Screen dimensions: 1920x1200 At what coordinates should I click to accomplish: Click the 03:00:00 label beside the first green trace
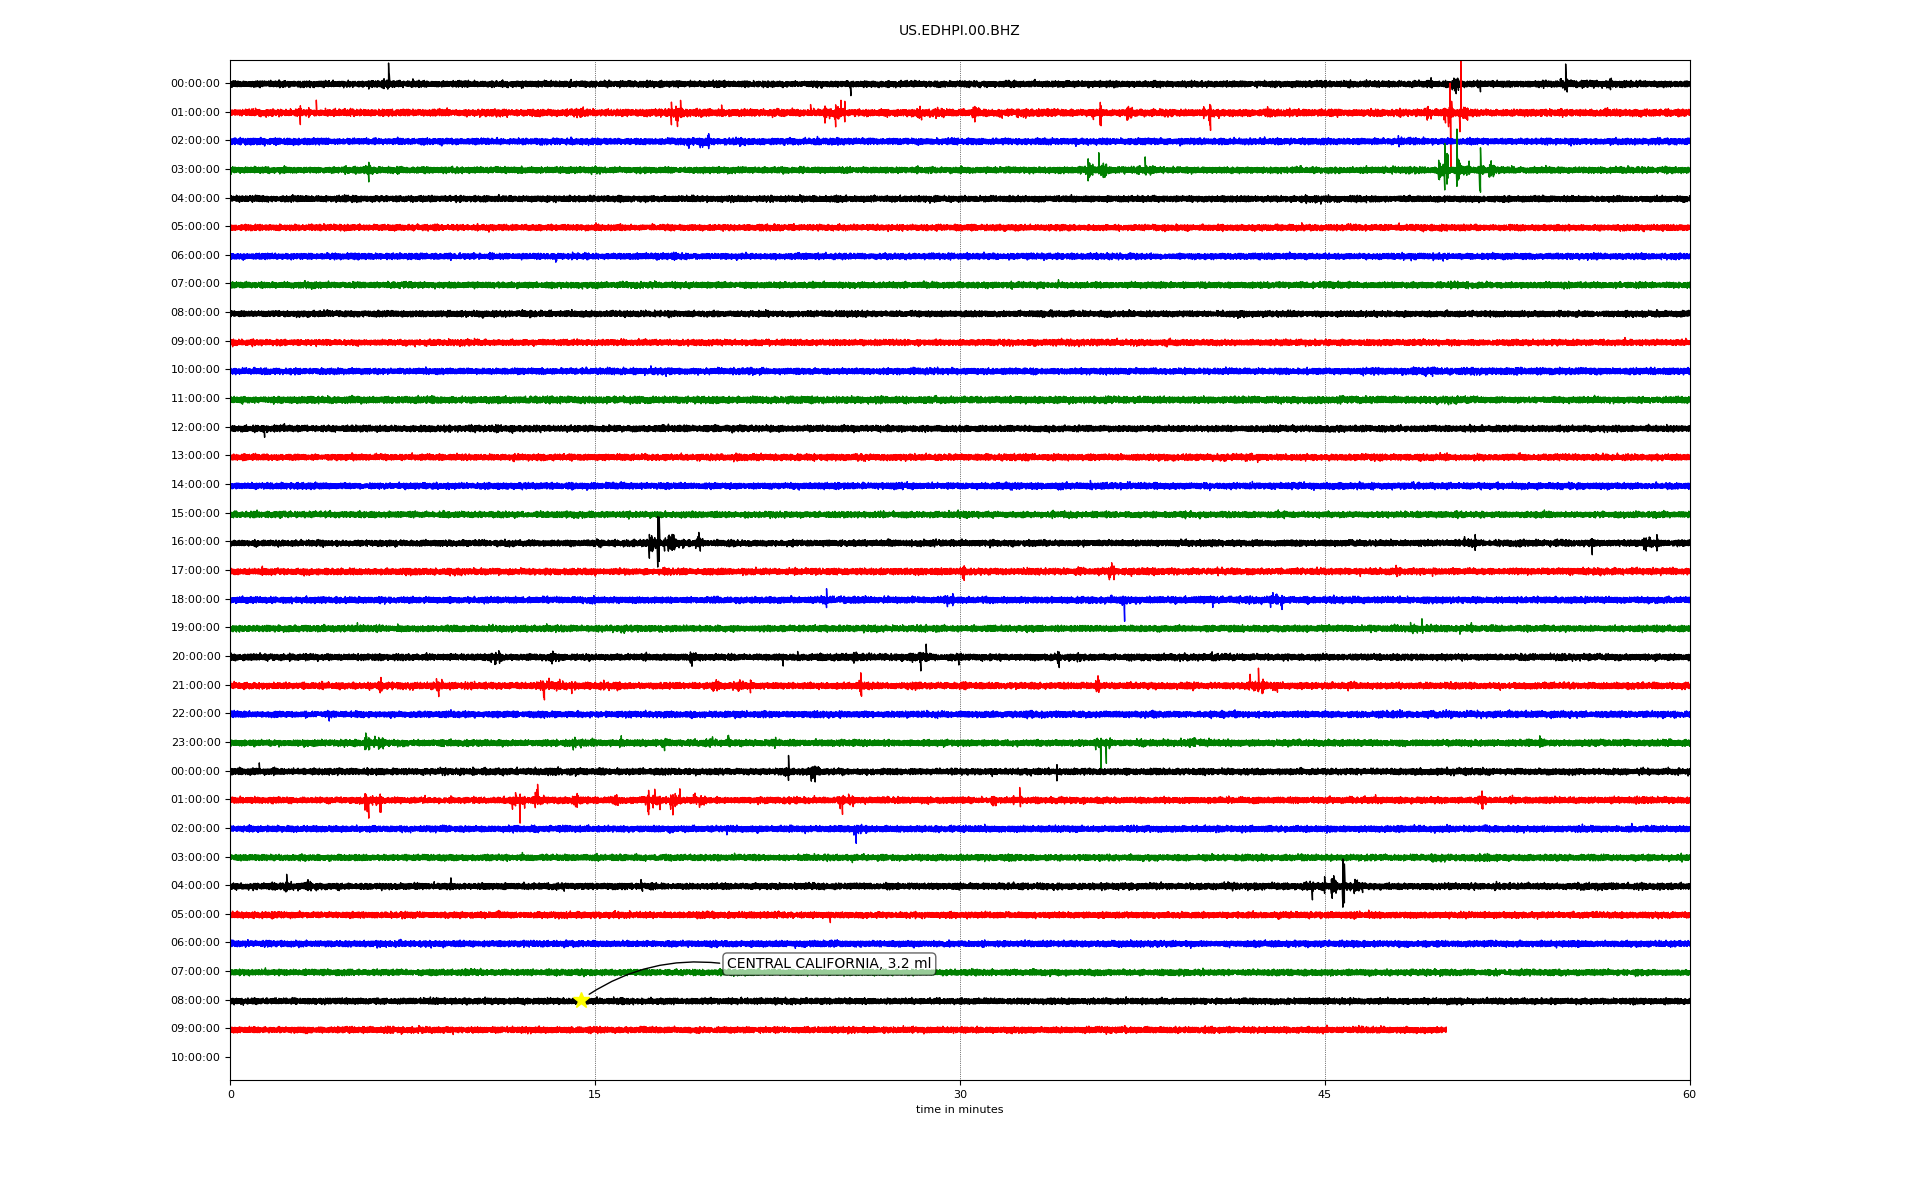coord(195,170)
